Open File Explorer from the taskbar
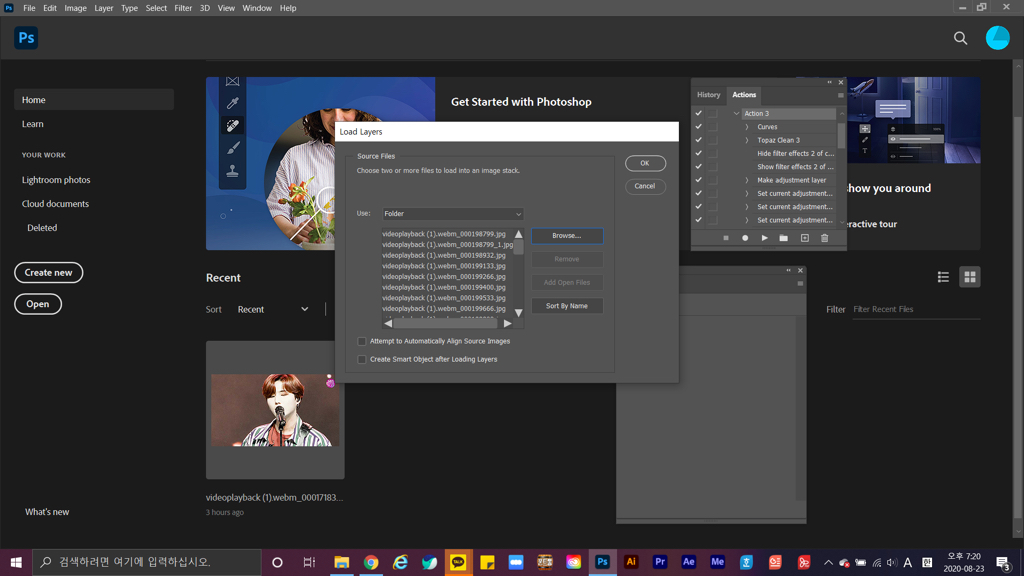The image size is (1024, 576). 342,562
